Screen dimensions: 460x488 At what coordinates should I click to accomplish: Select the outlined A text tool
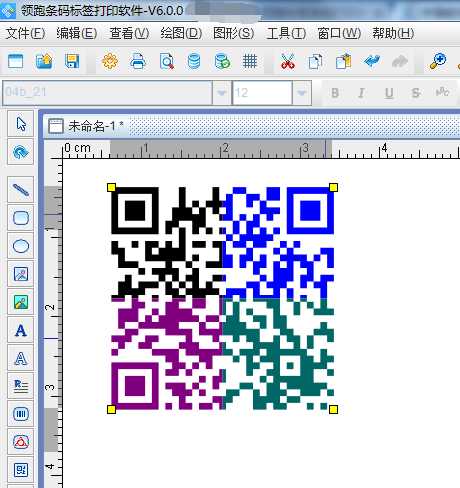coord(21,358)
